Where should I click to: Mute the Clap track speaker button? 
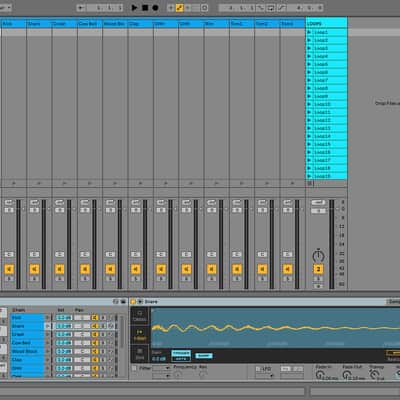tap(136, 269)
